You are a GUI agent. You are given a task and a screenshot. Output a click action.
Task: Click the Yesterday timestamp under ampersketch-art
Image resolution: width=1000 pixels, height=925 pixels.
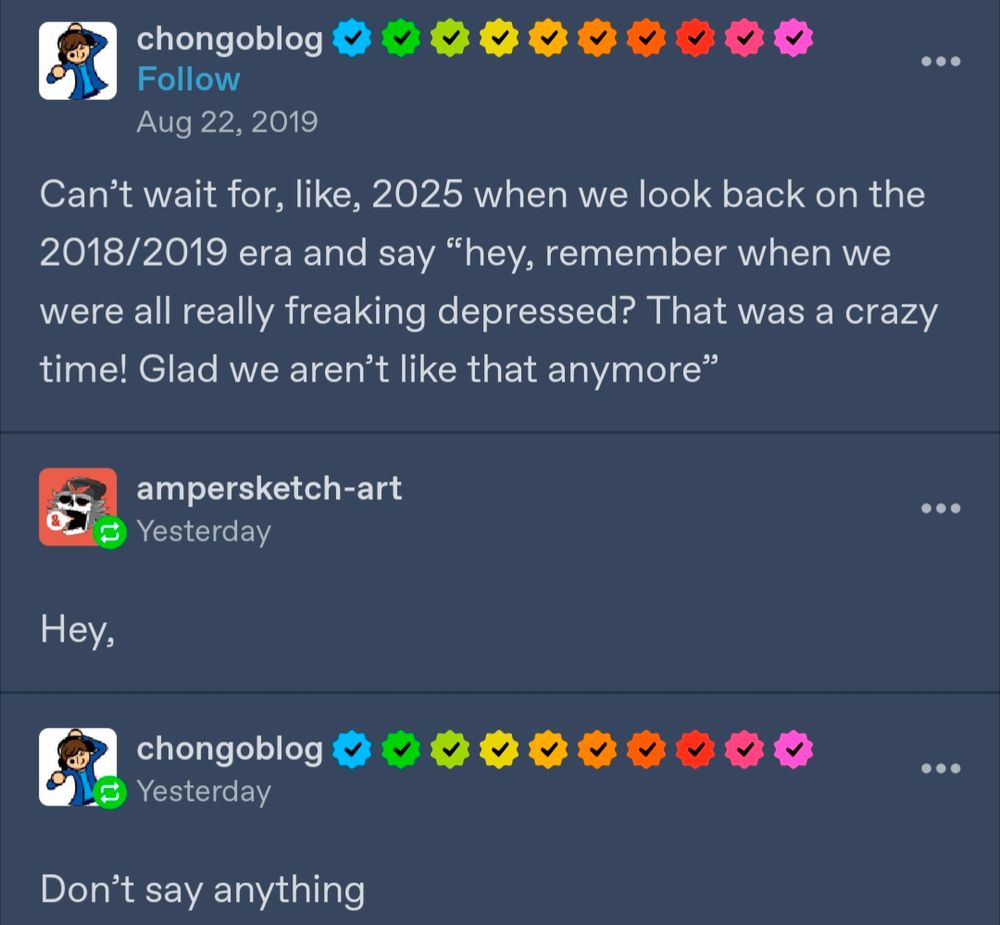pyautogui.click(x=204, y=531)
